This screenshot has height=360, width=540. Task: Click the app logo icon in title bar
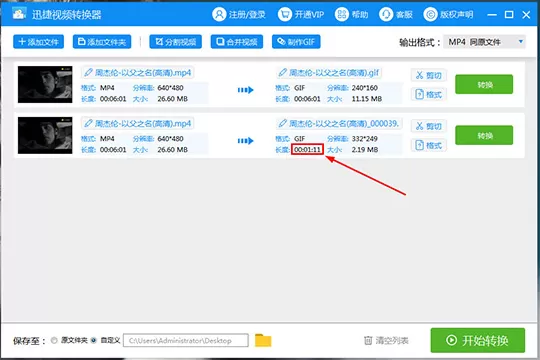pyautogui.click(x=19, y=14)
